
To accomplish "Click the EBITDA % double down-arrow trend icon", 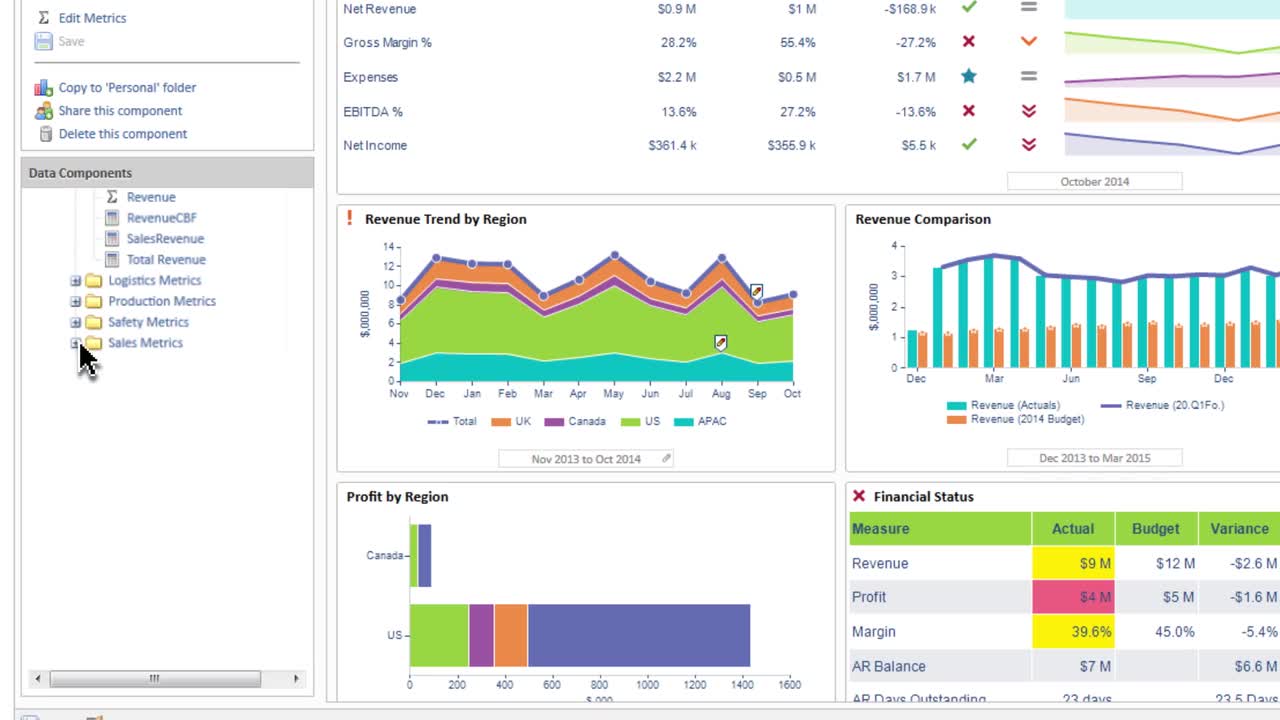I will click(x=1028, y=111).
